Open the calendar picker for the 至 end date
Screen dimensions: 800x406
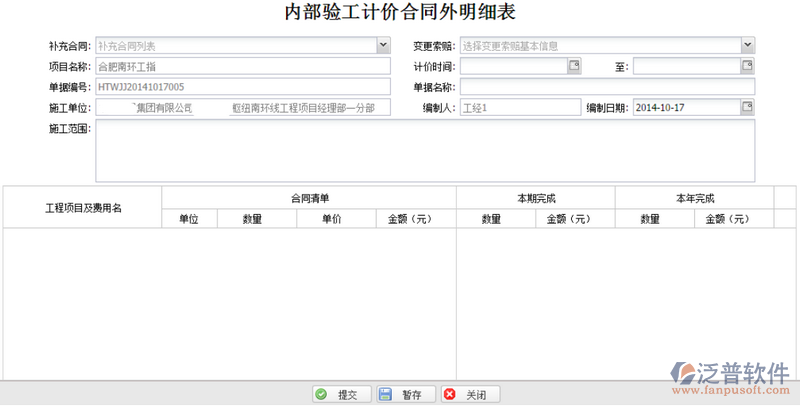click(x=746, y=66)
